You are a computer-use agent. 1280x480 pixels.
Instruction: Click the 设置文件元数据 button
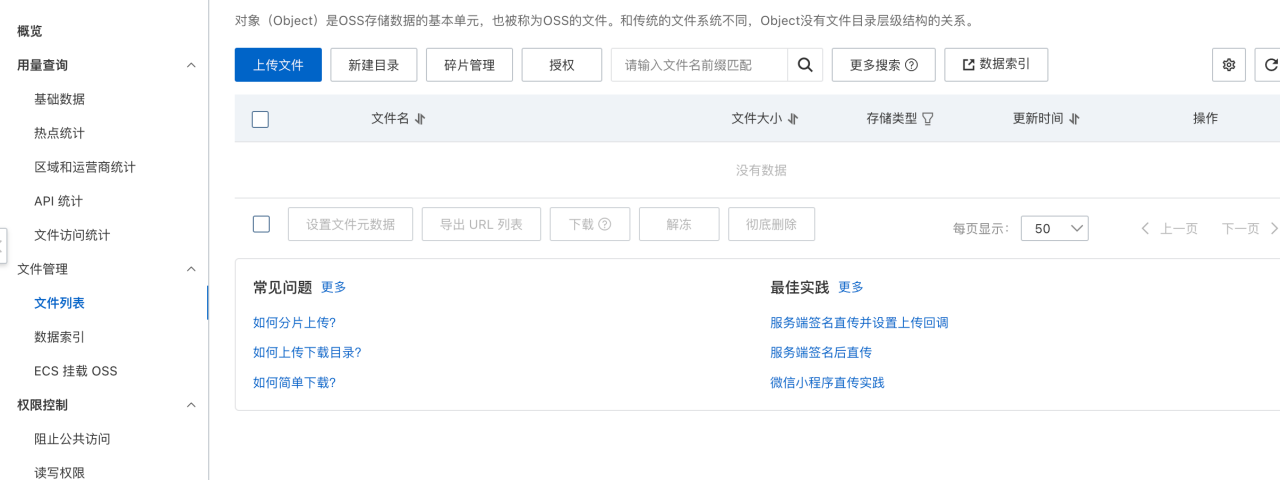(350, 224)
